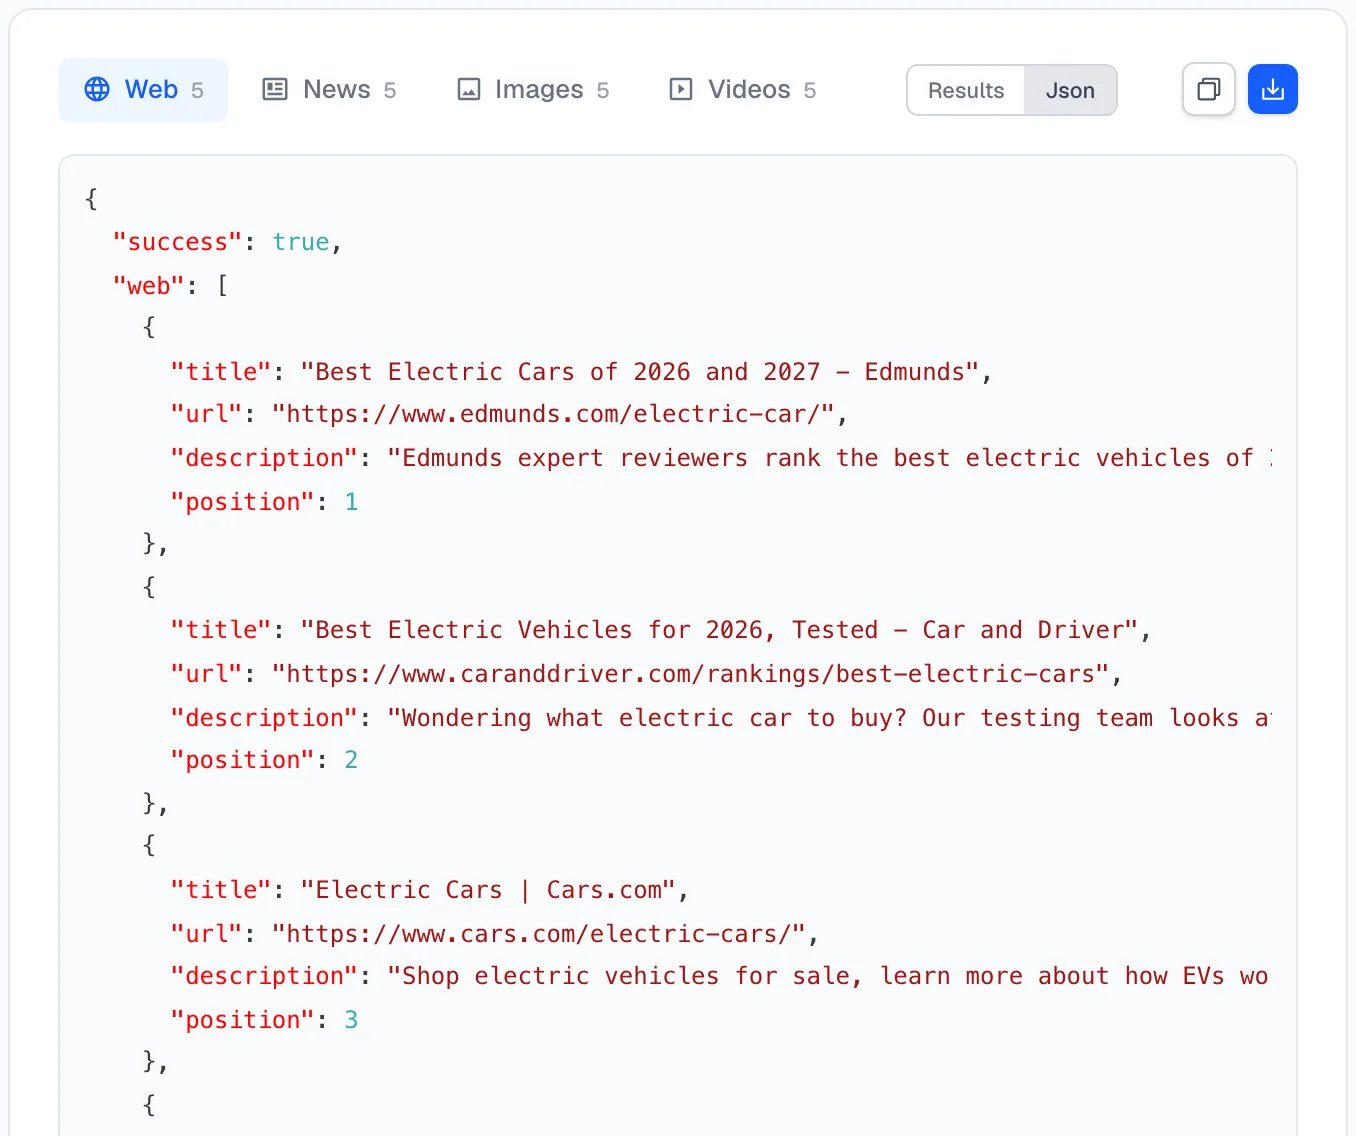The width and height of the screenshot is (1356, 1136).
Task: Click the true value after success
Action: click(300, 242)
